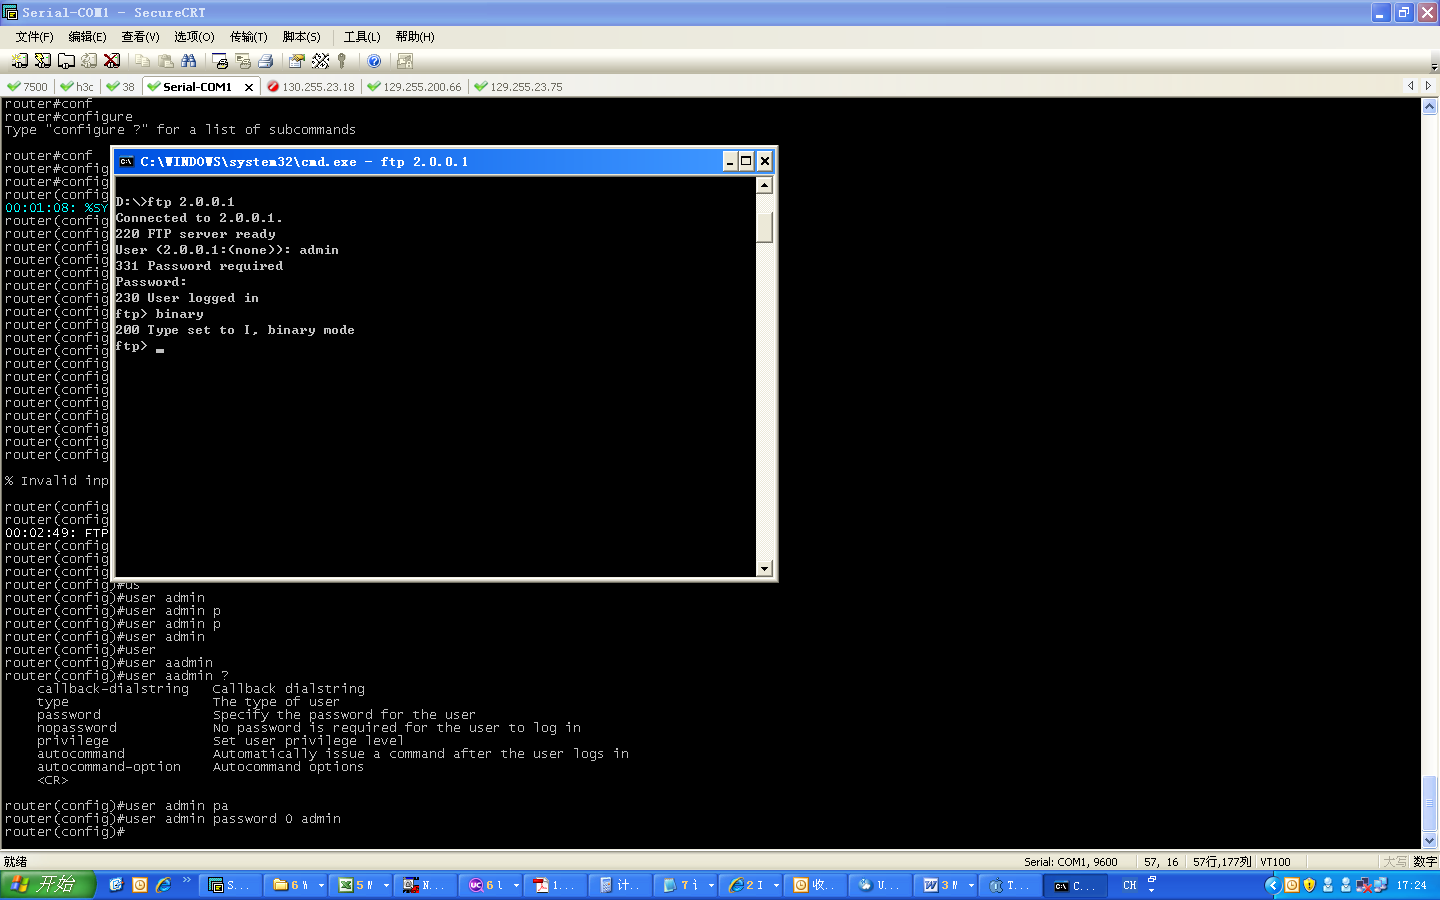Switch to the h3c session tab
The width and height of the screenshot is (1440, 900).
[x=78, y=87]
